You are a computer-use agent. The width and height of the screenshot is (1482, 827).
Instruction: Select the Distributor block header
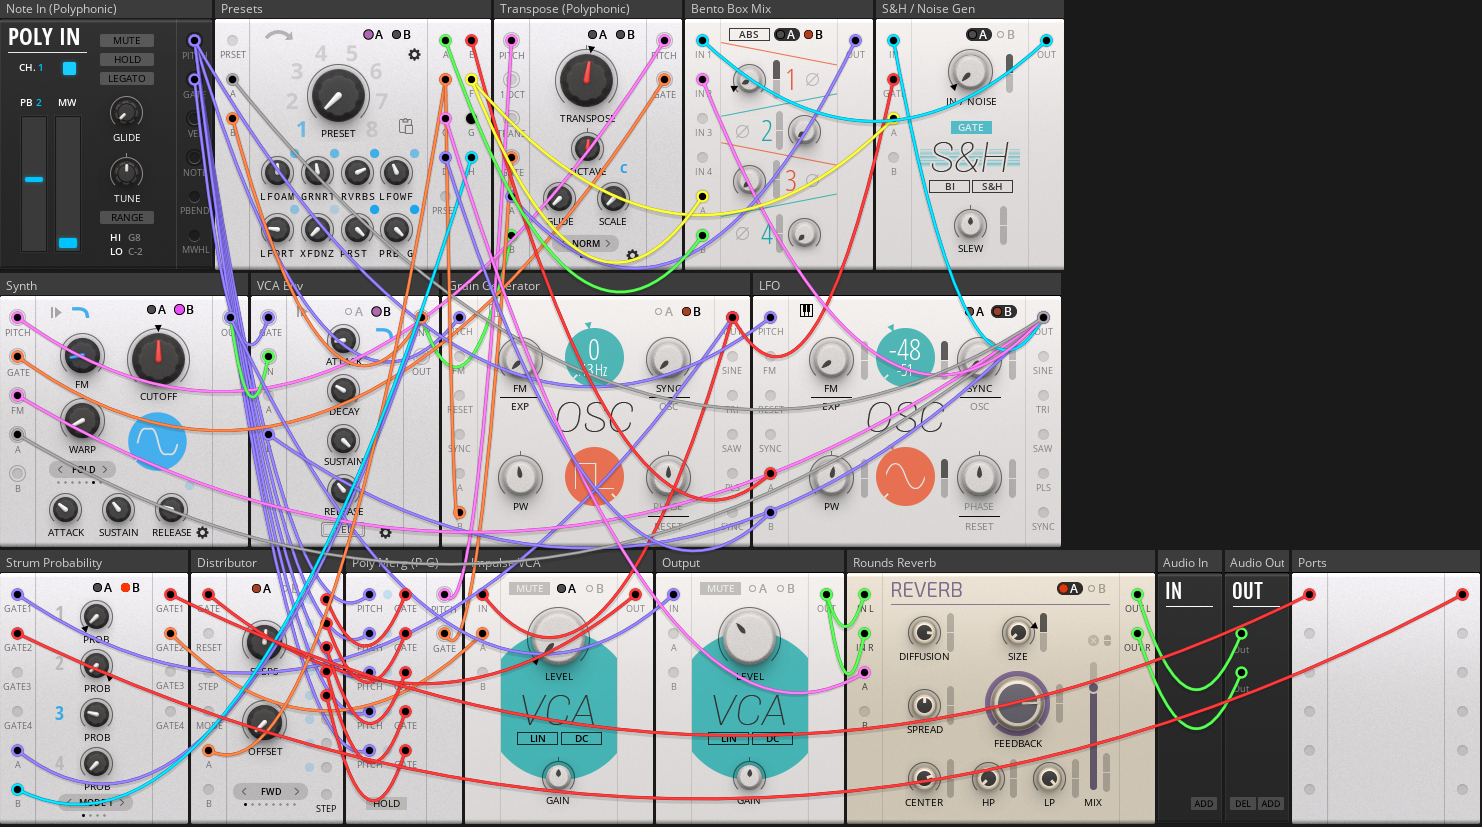point(267,563)
